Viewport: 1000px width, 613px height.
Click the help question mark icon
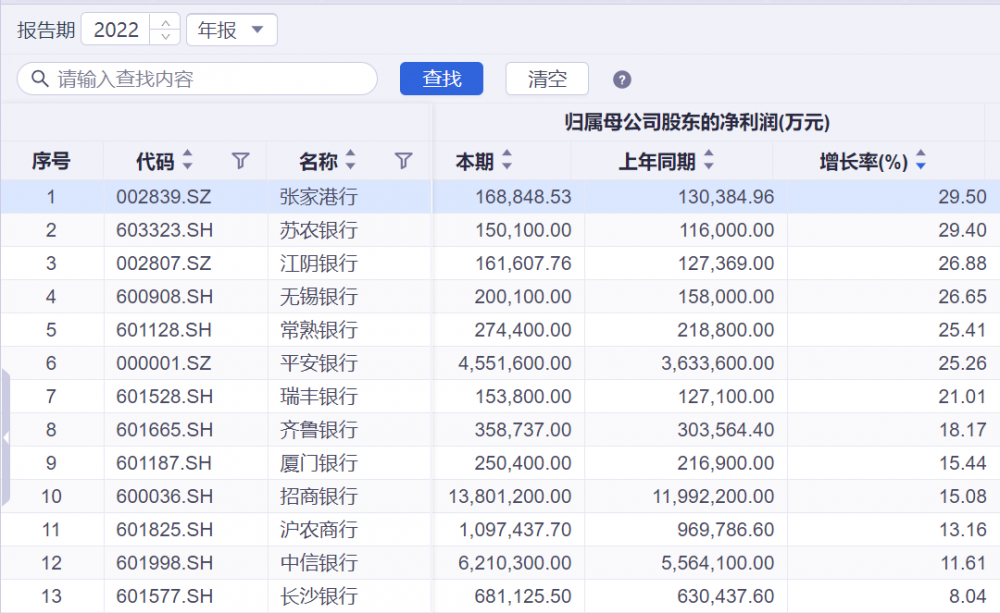point(622,80)
